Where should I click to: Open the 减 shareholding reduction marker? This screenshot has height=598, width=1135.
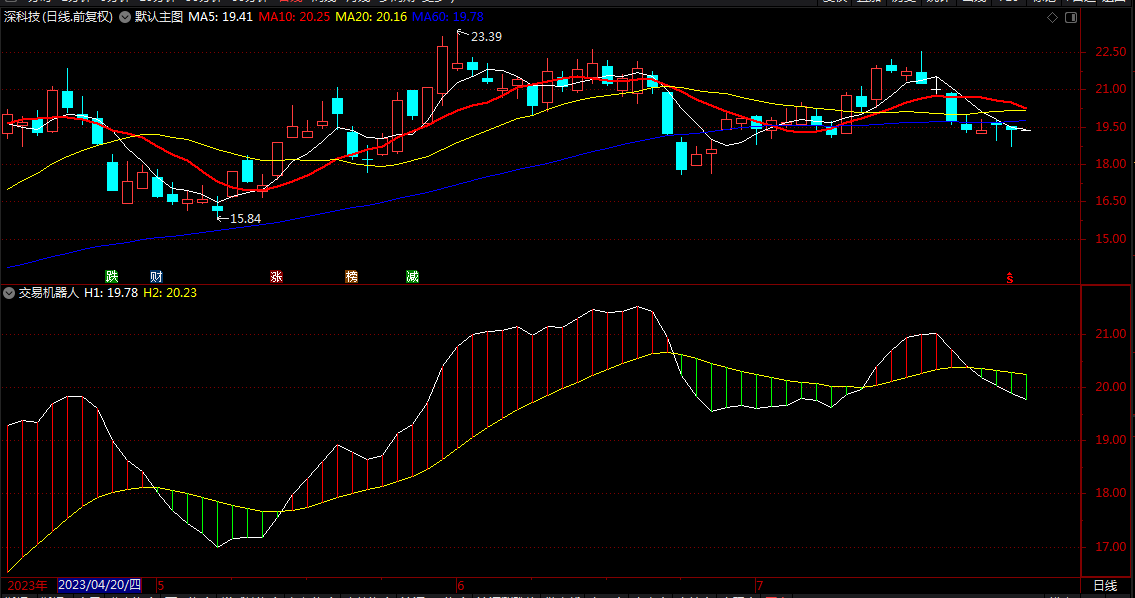tap(413, 277)
